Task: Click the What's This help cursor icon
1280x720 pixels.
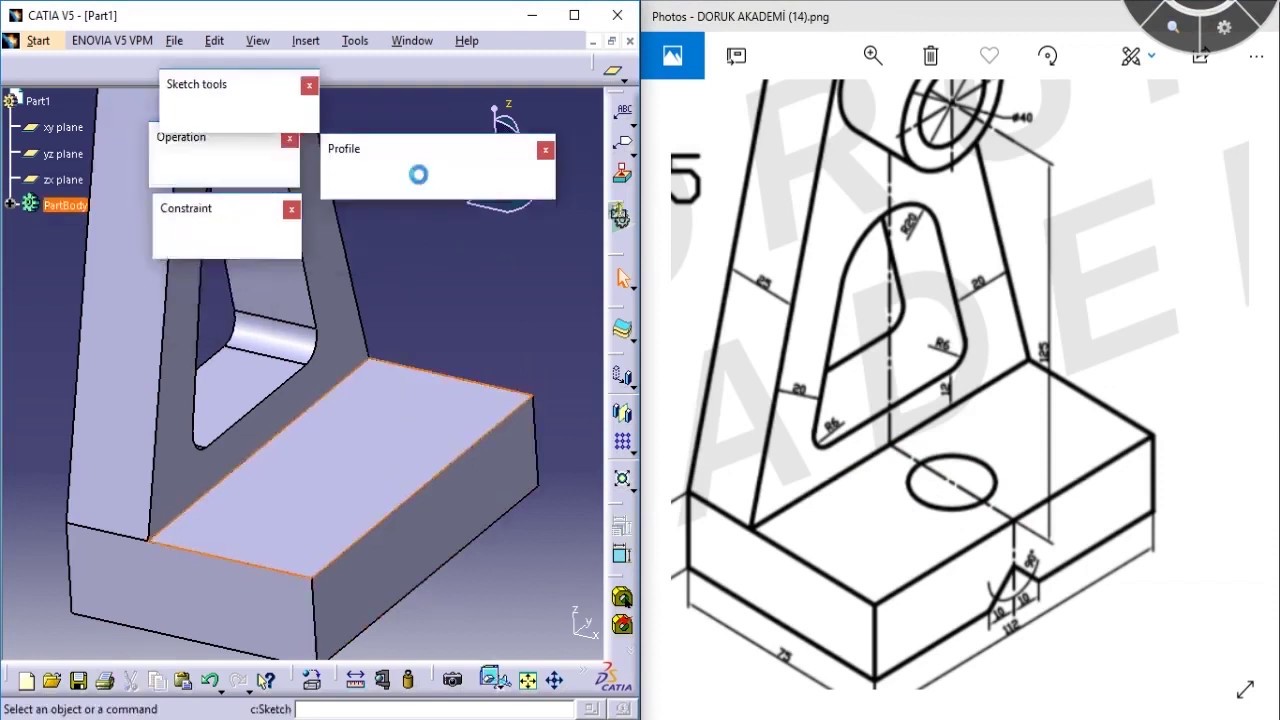Action: coord(265,681)
